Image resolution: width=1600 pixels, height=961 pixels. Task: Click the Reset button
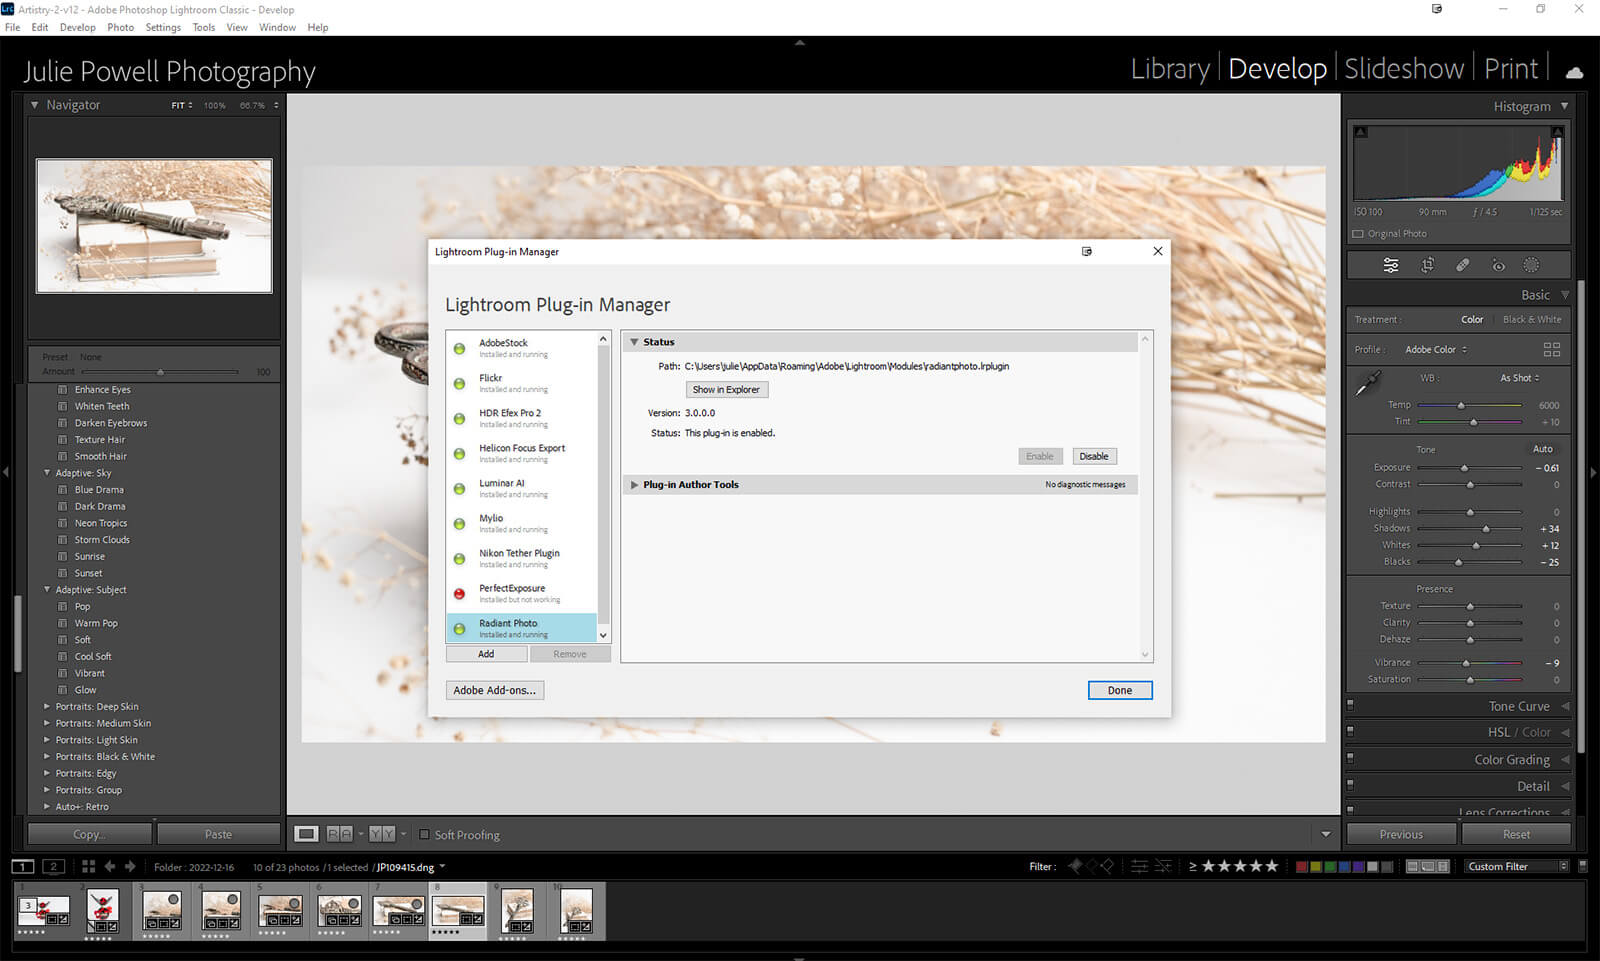coord(1516,834)
